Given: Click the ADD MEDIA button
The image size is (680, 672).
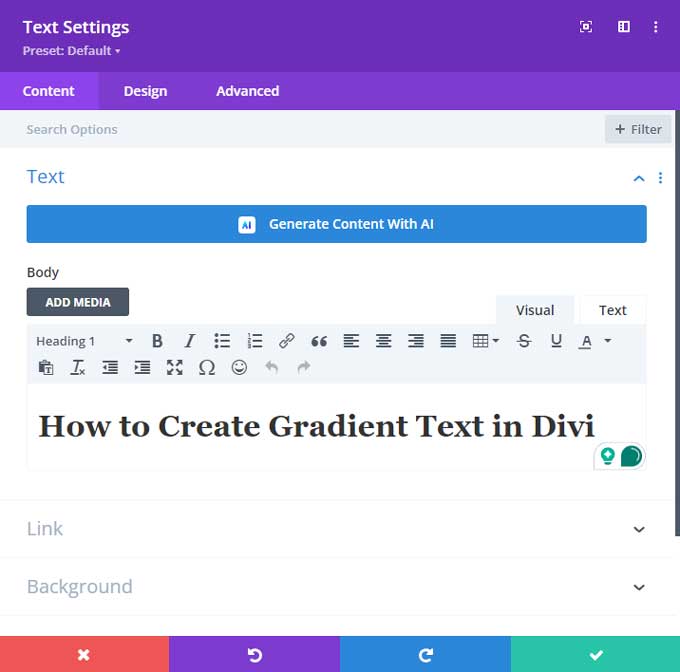Looking at the screenshot, I should coord(78,302).
